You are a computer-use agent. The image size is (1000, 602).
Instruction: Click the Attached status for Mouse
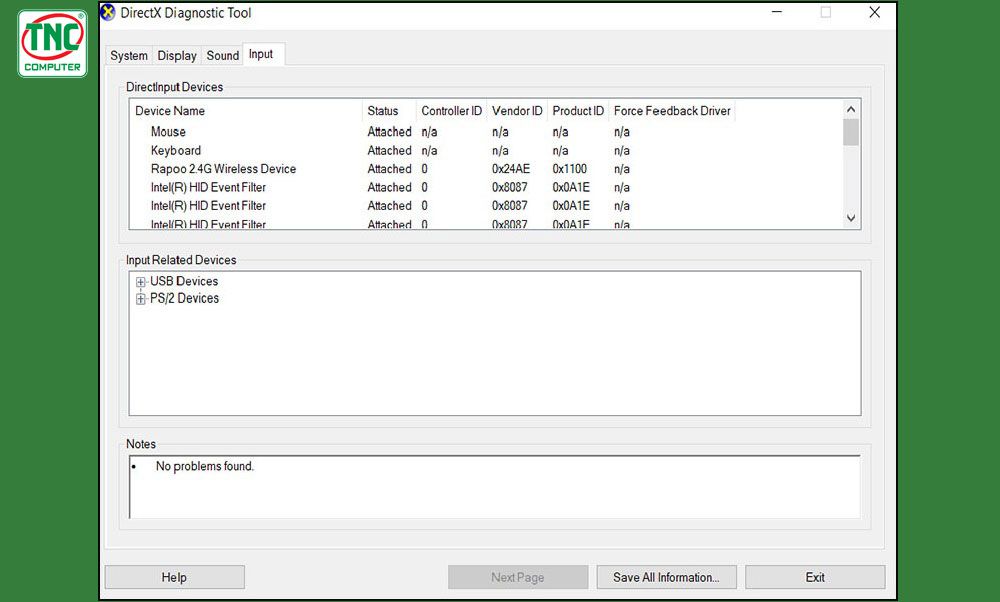tap(389, 132)
